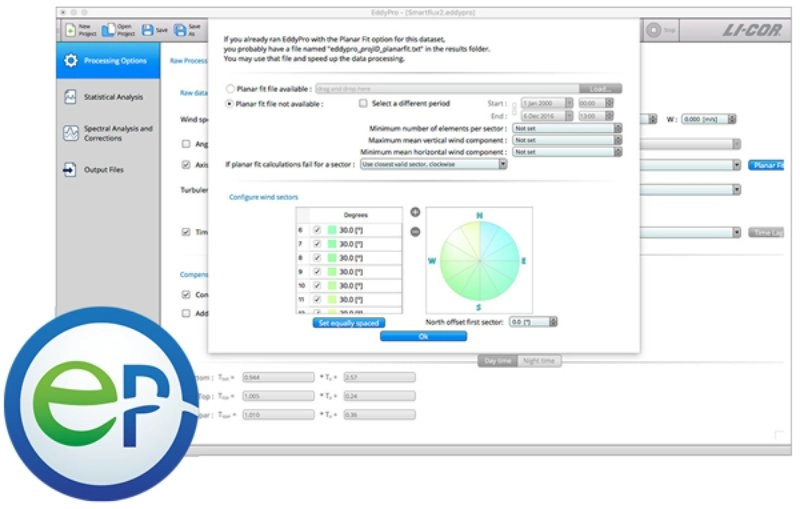Click the 0.944 coefficient field
Screen dimensions: 800x509
[x=279, y=377]
